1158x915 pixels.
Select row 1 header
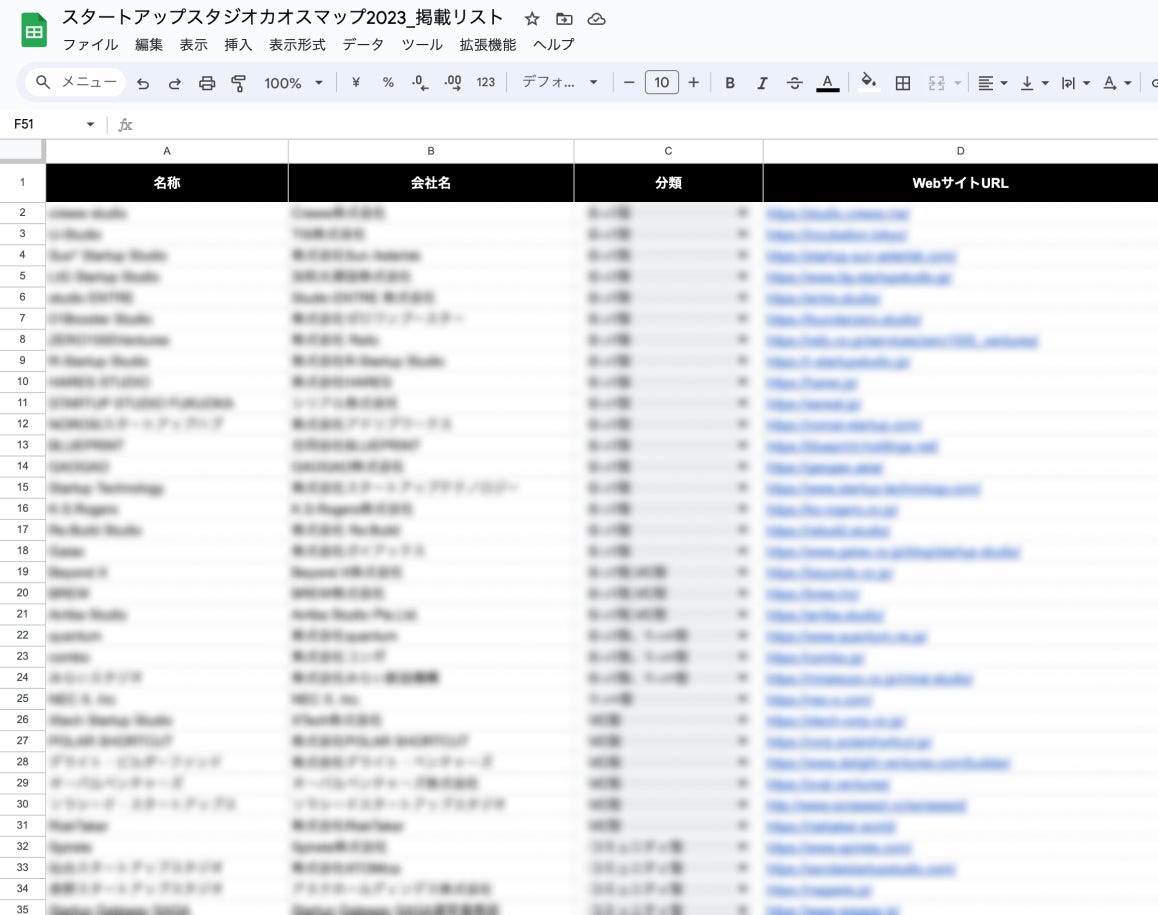click(22, 182)
